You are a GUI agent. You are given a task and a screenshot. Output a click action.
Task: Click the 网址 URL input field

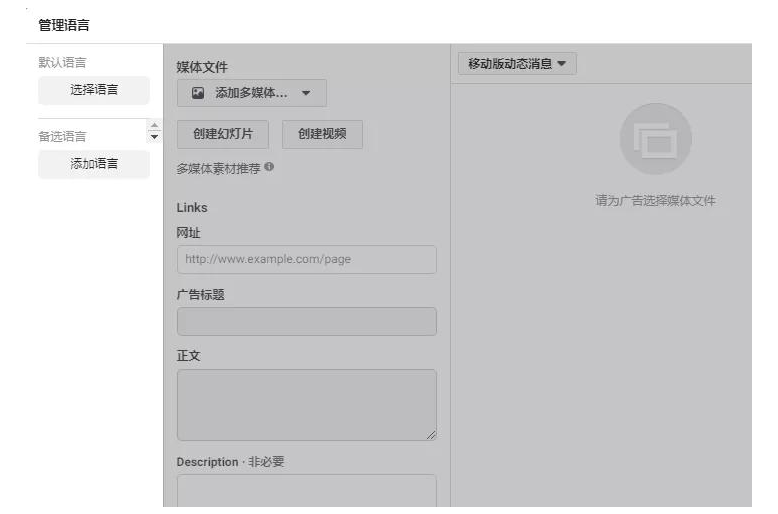307,259
